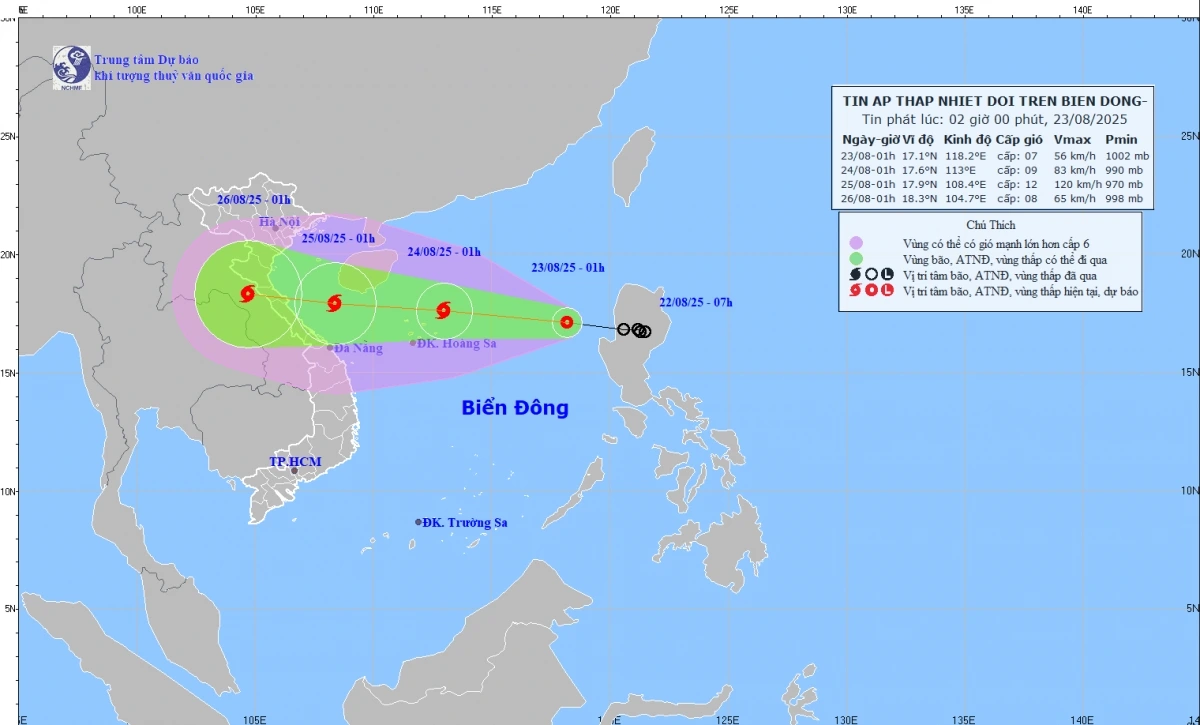The image size is (1200, 725).
Task: Click the '56 km/h' Vmax value
Action: click(1073, 156)
